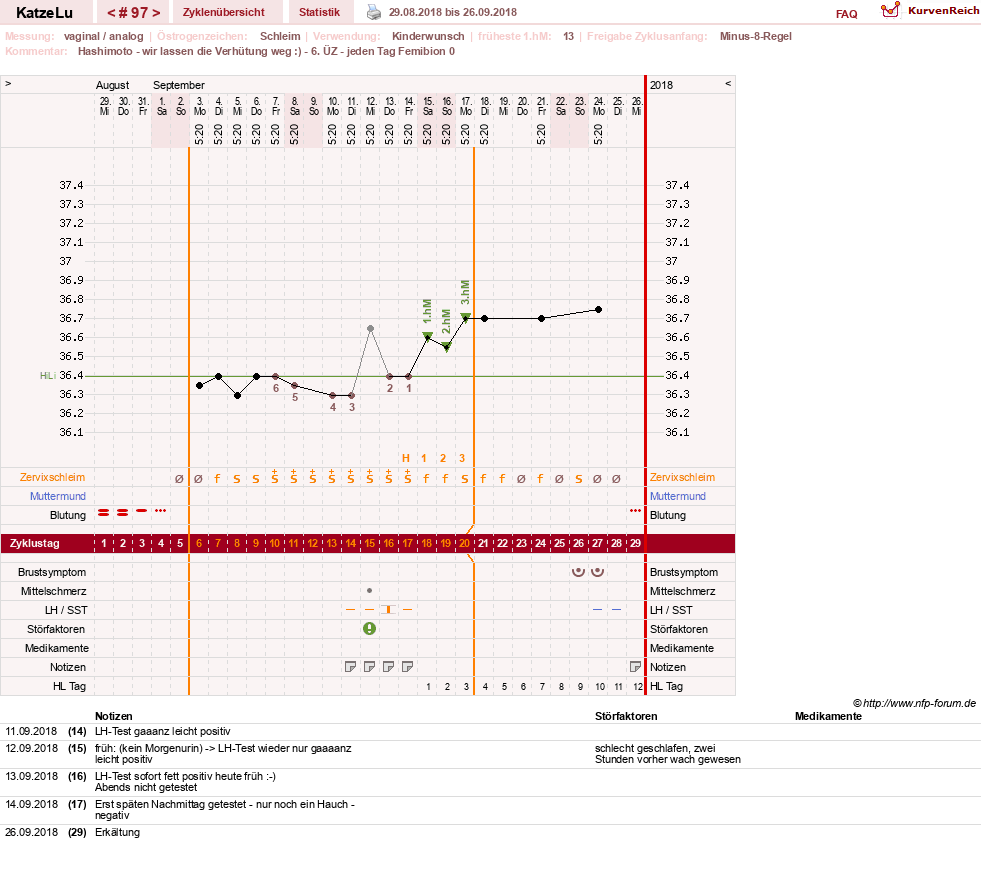This screenshot has width=981, height=877.
Task: Click the Mittelschmerz dot on cycle day 15
Action: 370,591
